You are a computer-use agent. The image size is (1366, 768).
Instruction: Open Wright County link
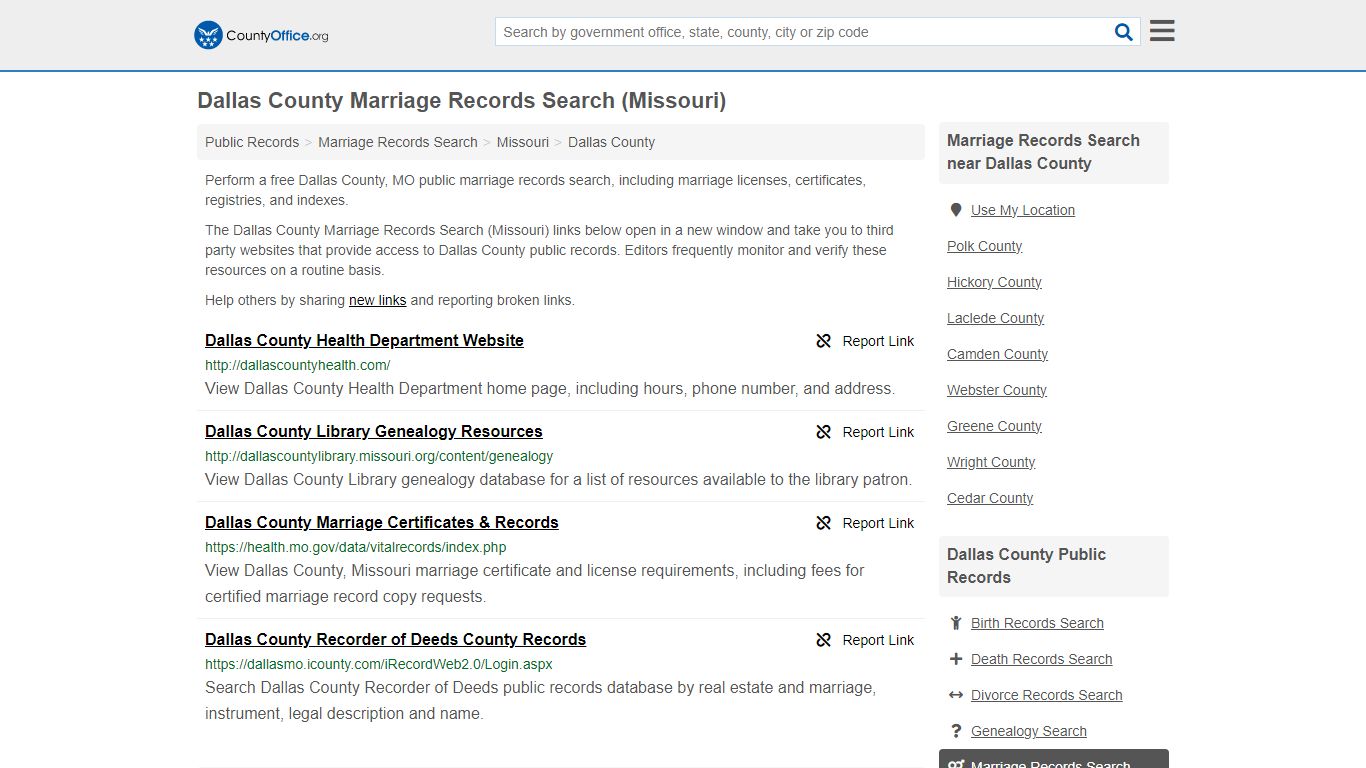click(991, 462)
